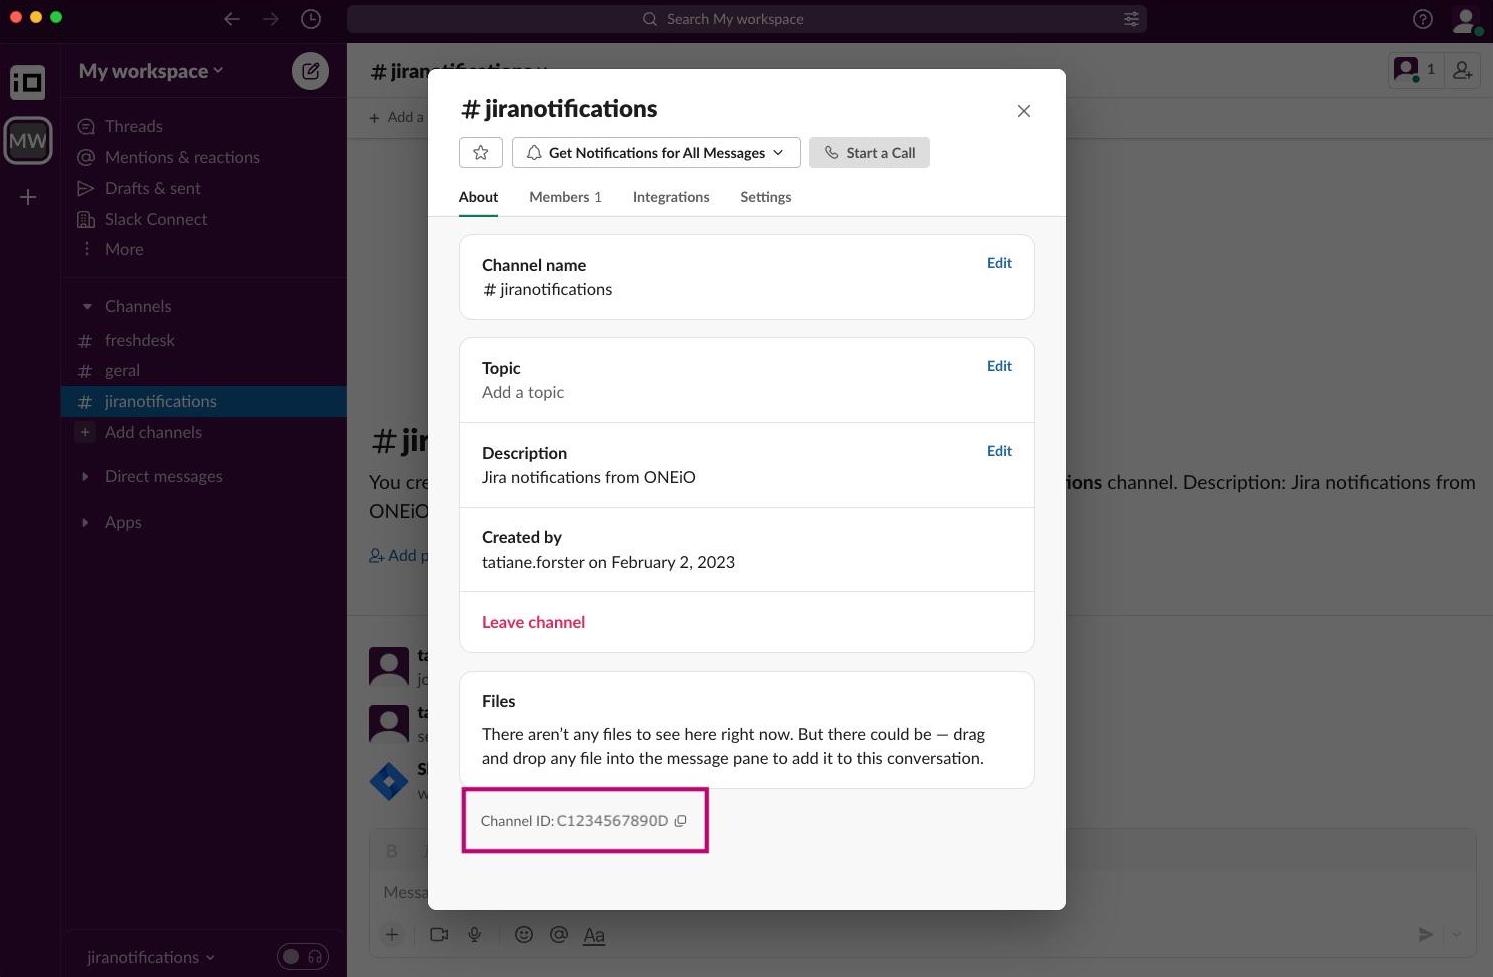The width and height of the screenshot is (1493, 977).
Task: Click Start a Call button
Action: tap(869, 152)
